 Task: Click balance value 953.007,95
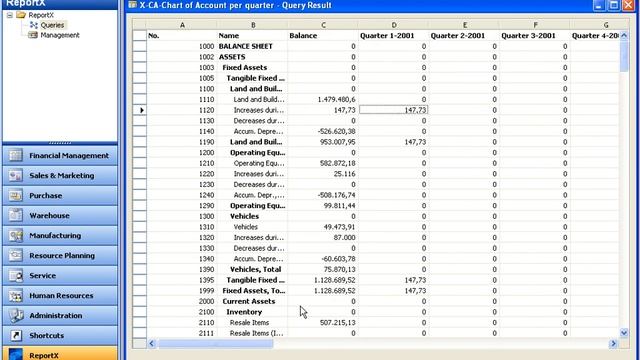coord(338,142)
